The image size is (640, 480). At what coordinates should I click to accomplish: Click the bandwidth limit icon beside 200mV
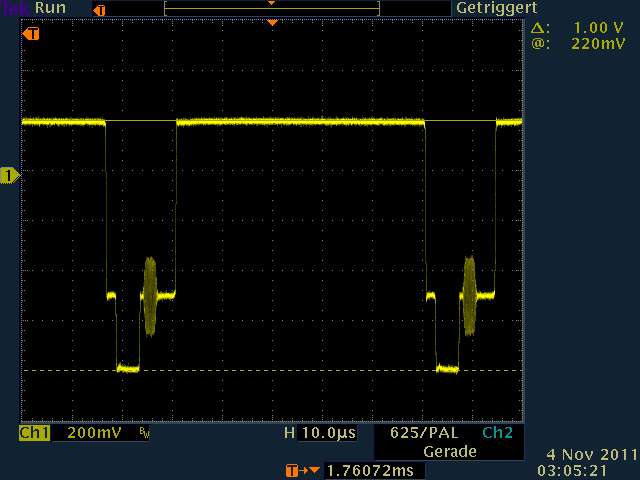144,434
